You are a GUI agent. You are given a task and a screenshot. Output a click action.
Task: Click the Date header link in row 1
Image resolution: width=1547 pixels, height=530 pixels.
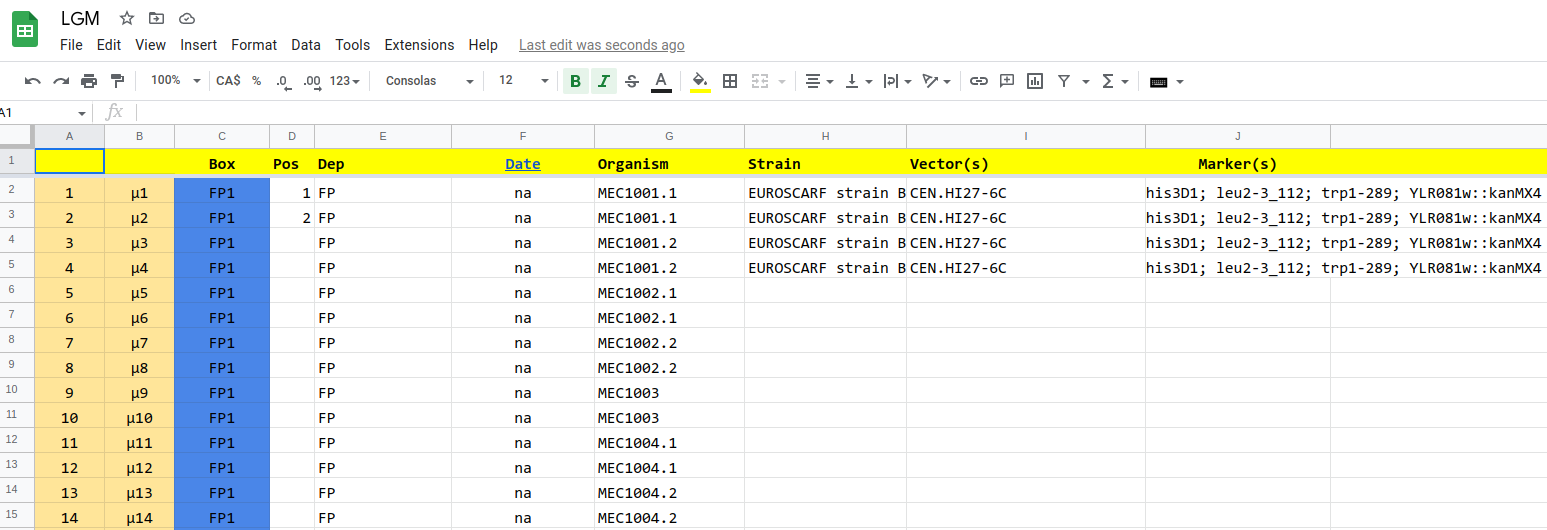pos(522,164)
